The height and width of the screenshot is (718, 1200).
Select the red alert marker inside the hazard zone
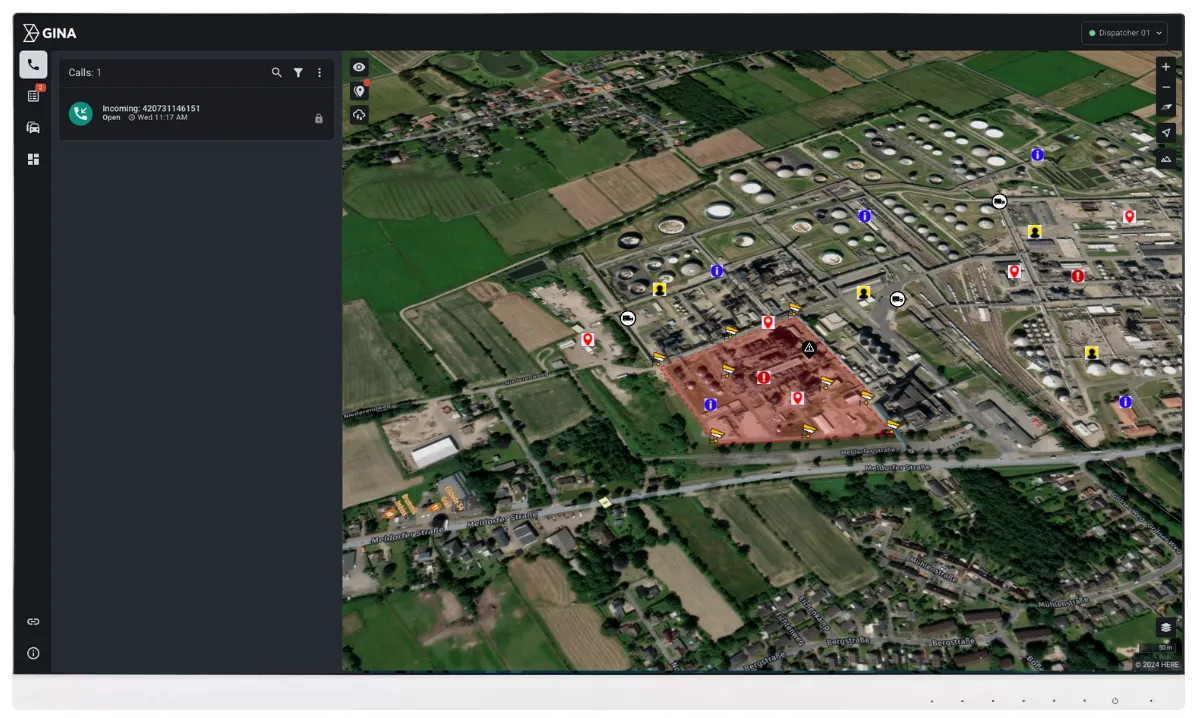tap(763, 378)
